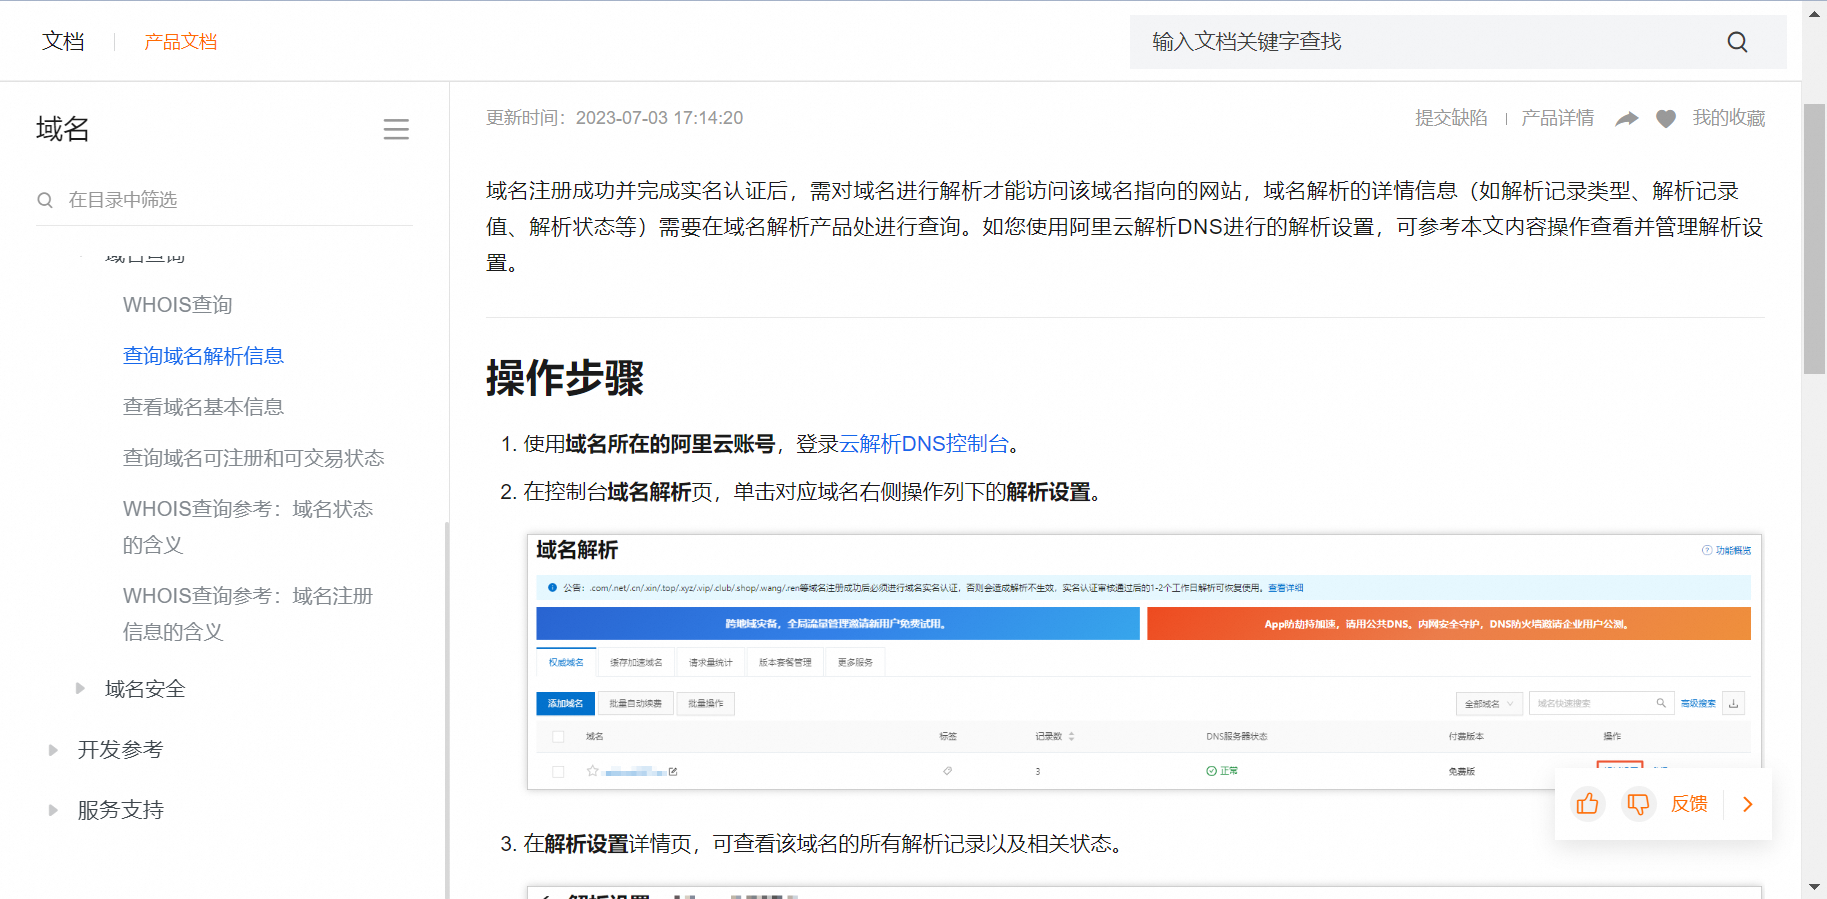Click the share arrow icon
The height and width of the screenshot is (899, 1827).
point(1627,119)
